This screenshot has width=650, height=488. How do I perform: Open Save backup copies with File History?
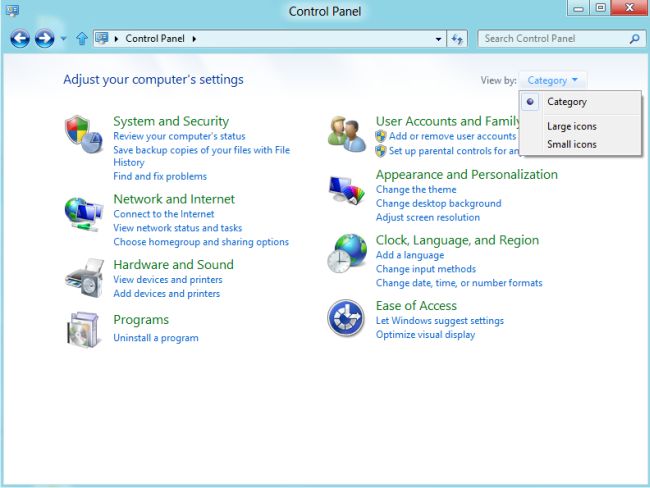pyautogui.click(x=201, y=156)
